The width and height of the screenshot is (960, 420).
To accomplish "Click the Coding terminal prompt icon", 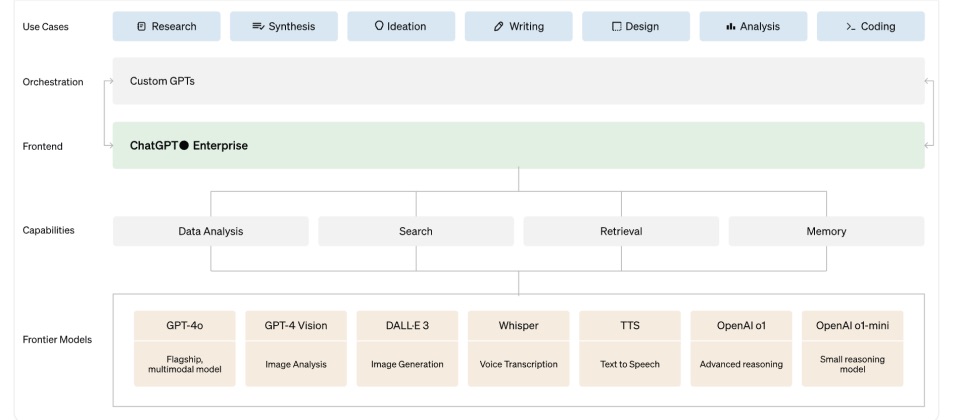I will 850,26.
